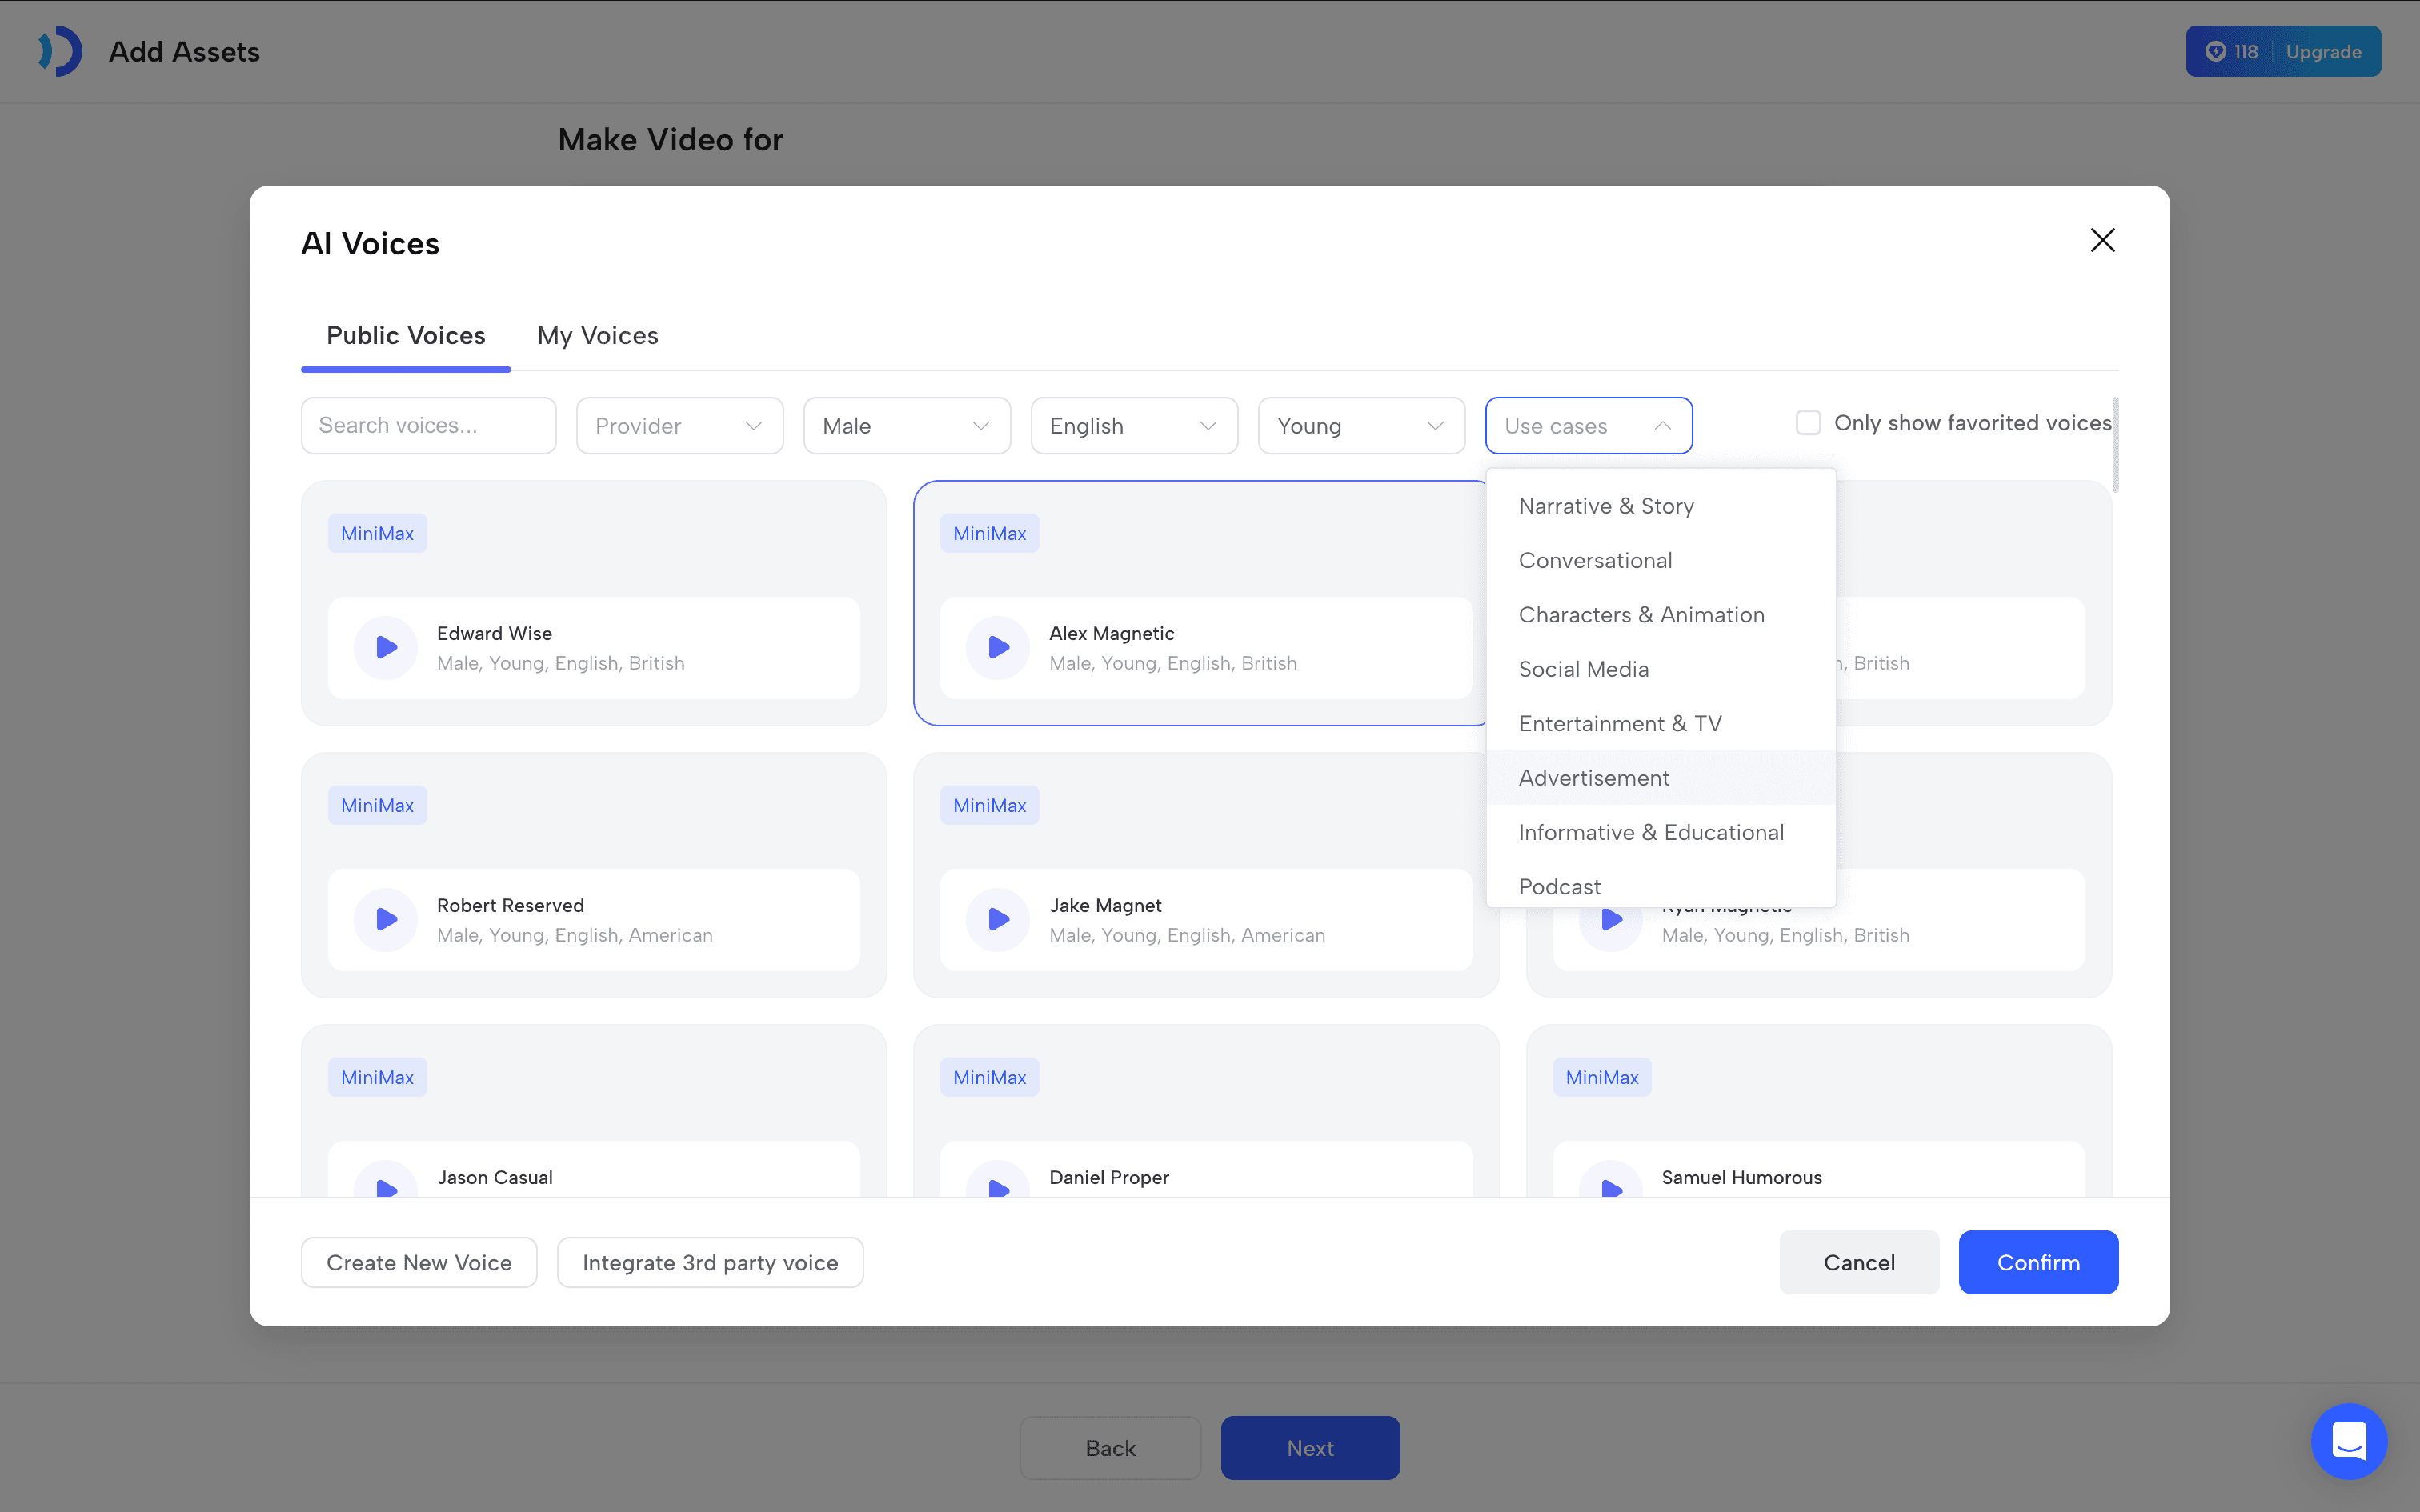Select Advertisement use case
This screenshot has width=2420, height=1512.
(1661, 778)
